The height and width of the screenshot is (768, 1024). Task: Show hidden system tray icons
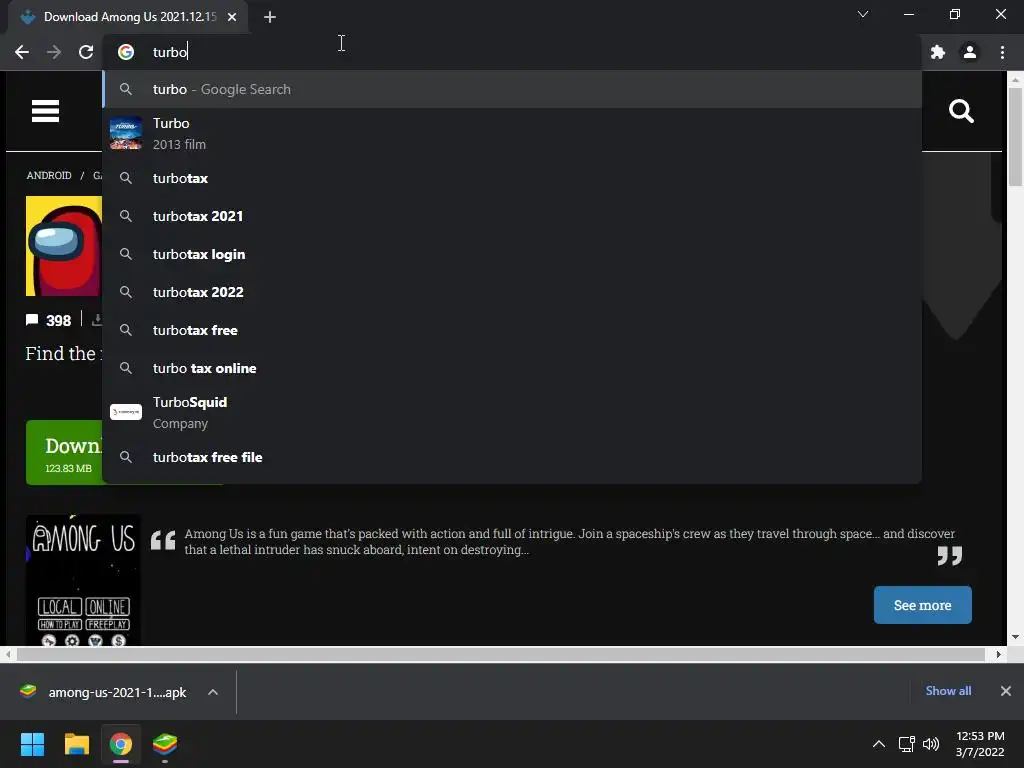click(878, 744)
